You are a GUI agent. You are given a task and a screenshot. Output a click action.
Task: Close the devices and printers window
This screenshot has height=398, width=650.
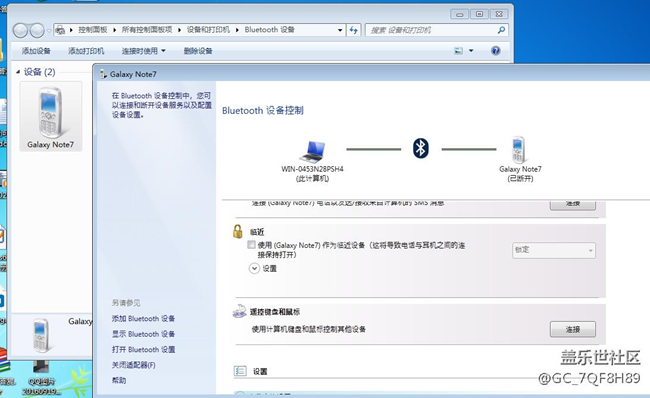(499, 14)
